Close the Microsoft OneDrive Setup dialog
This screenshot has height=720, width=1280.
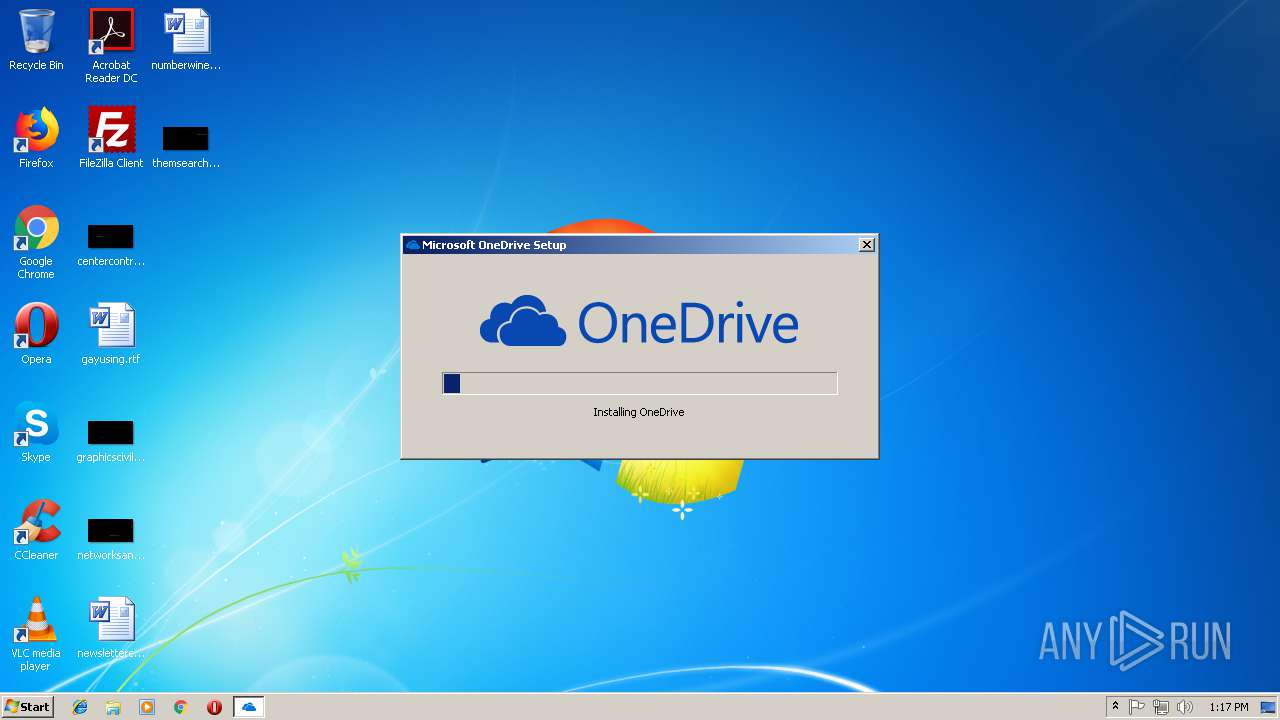[867, 244]
